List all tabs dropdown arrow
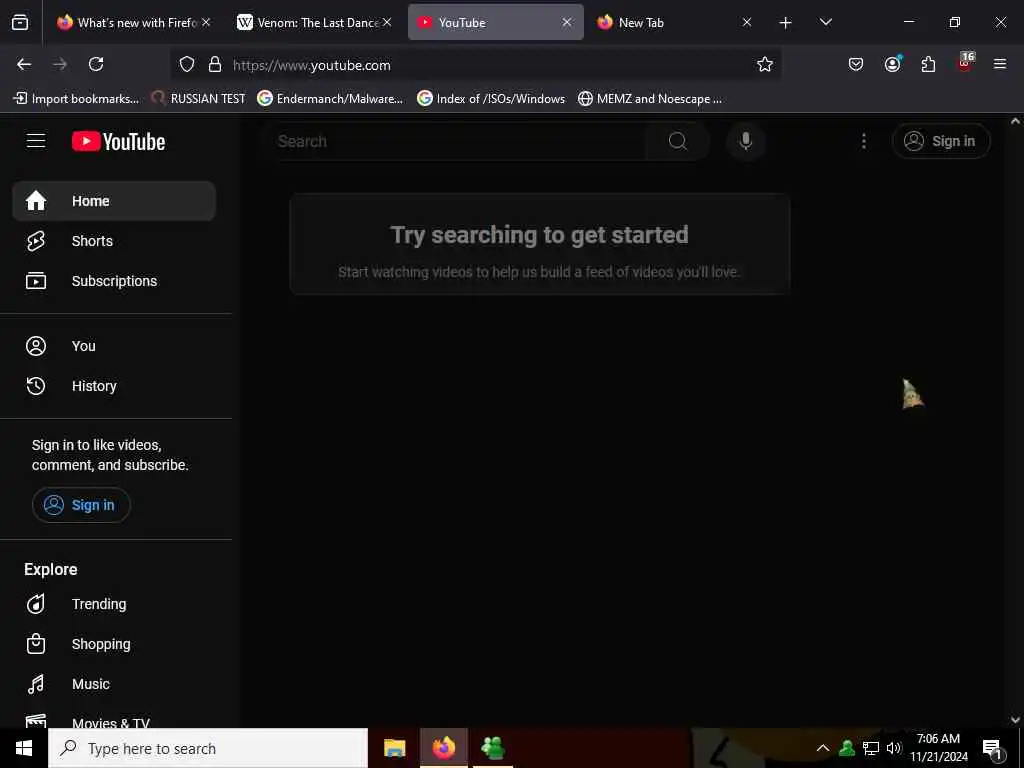Image resolution: width=1024 pixels, height=768 pixels. point(825,22)
